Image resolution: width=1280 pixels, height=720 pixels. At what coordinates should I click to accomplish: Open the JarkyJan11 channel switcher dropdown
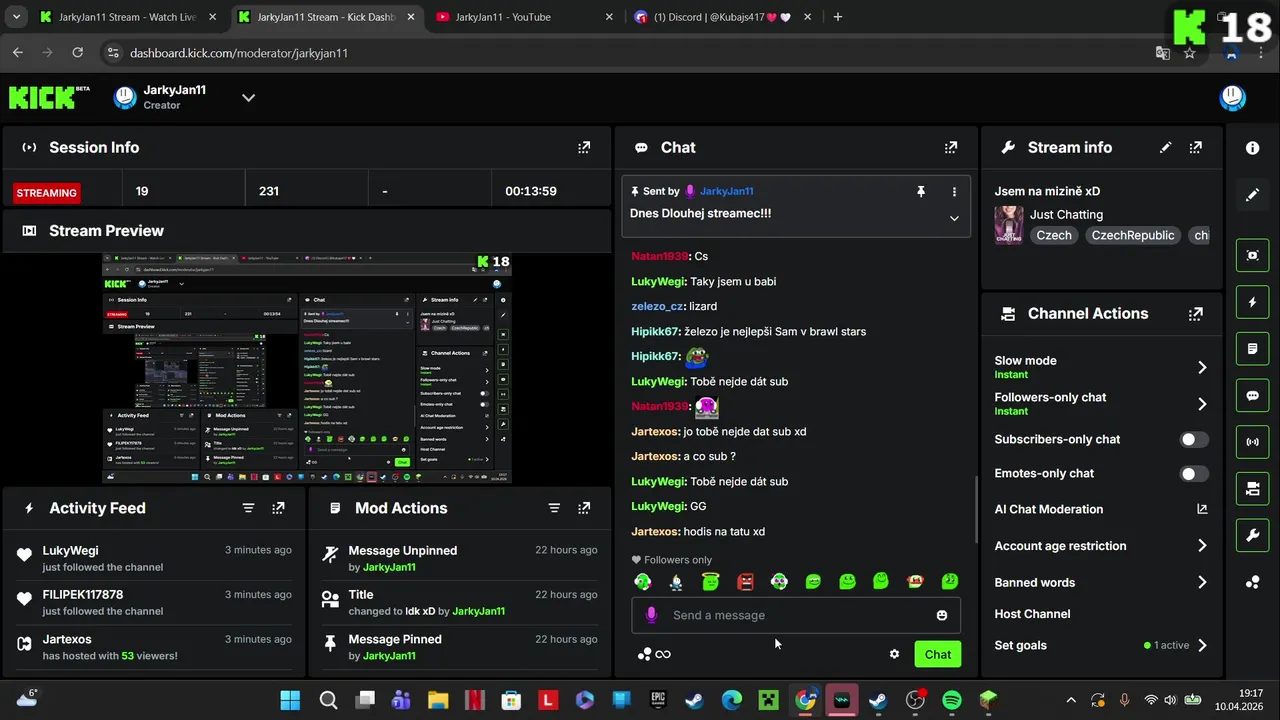(x=249, y=97)
